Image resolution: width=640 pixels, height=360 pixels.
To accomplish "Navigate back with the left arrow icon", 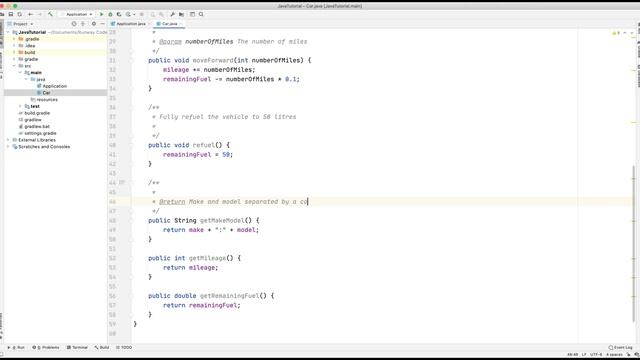I will [x=30, y=14].
